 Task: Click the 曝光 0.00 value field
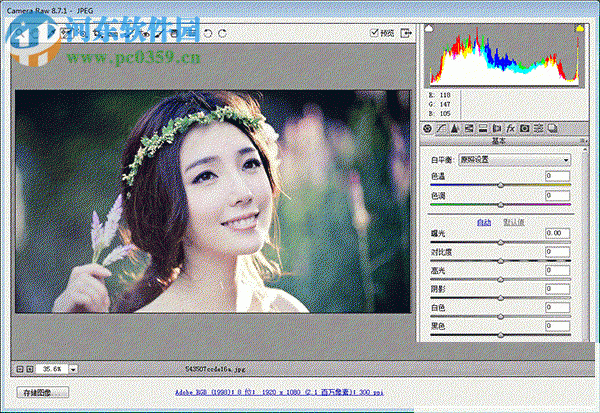[x=558, y=233]
